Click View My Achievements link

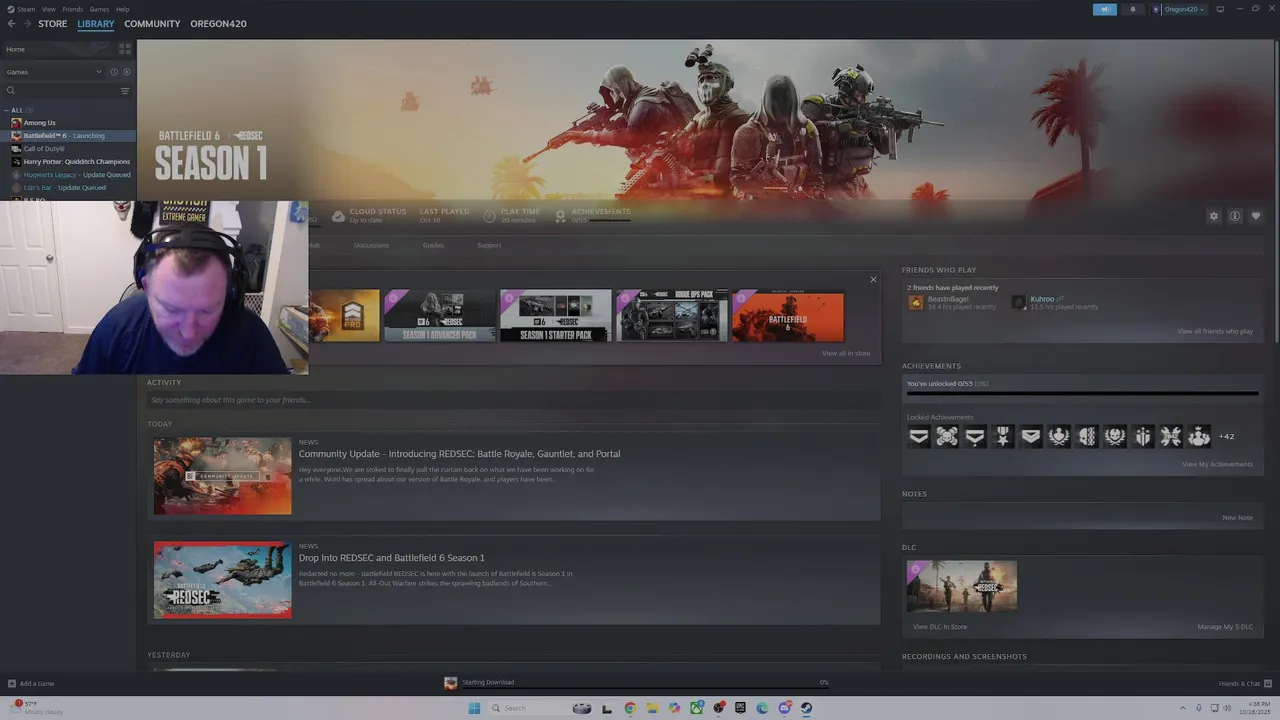[1217, 464]
